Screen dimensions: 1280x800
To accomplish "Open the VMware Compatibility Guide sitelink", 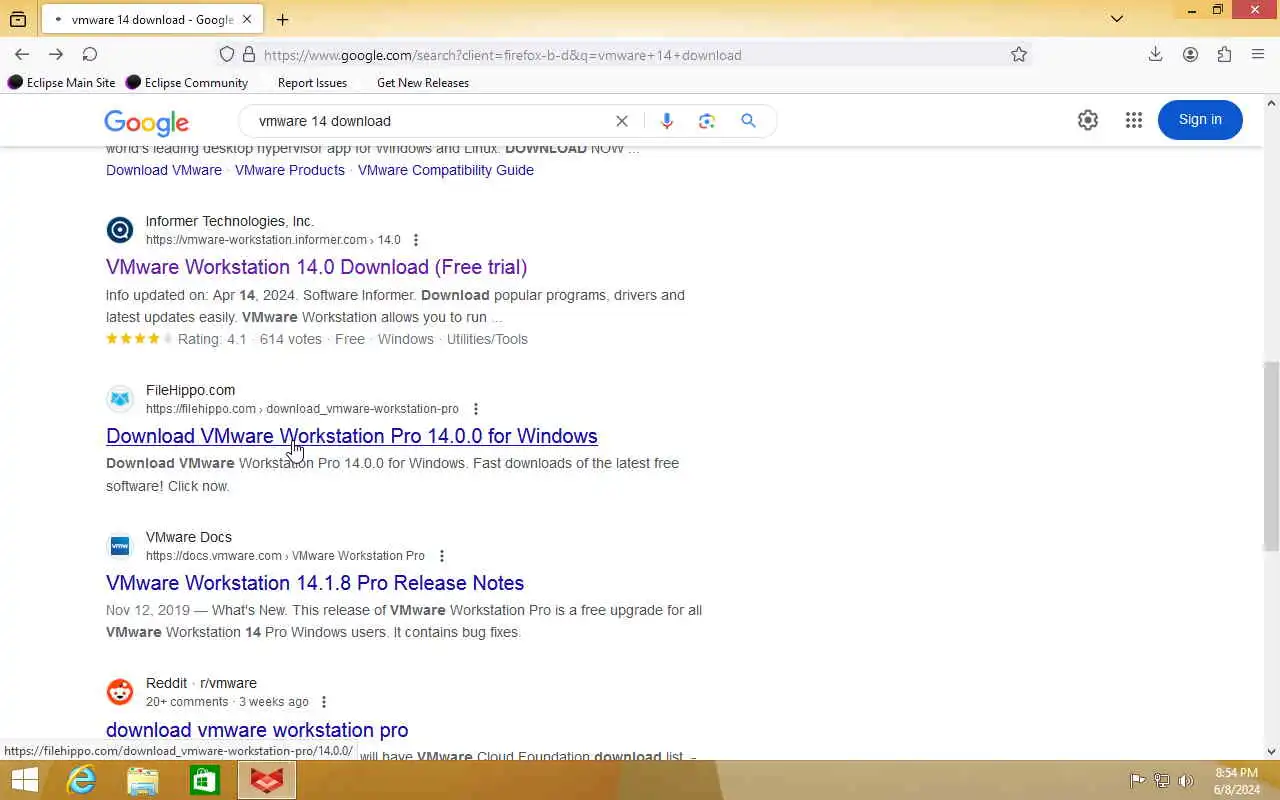I will tap(446, 170).
